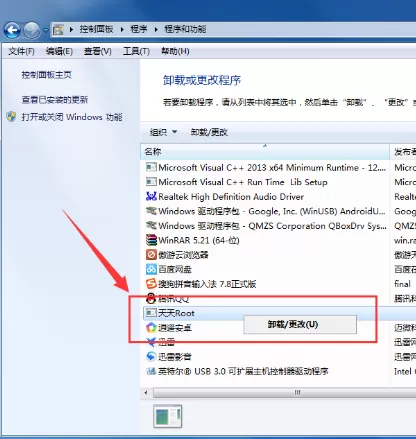The image size is (416, 439).
Task: Select Windows 驱动程序包 Google, Inc. entry
Action: [x=272, y=211]
